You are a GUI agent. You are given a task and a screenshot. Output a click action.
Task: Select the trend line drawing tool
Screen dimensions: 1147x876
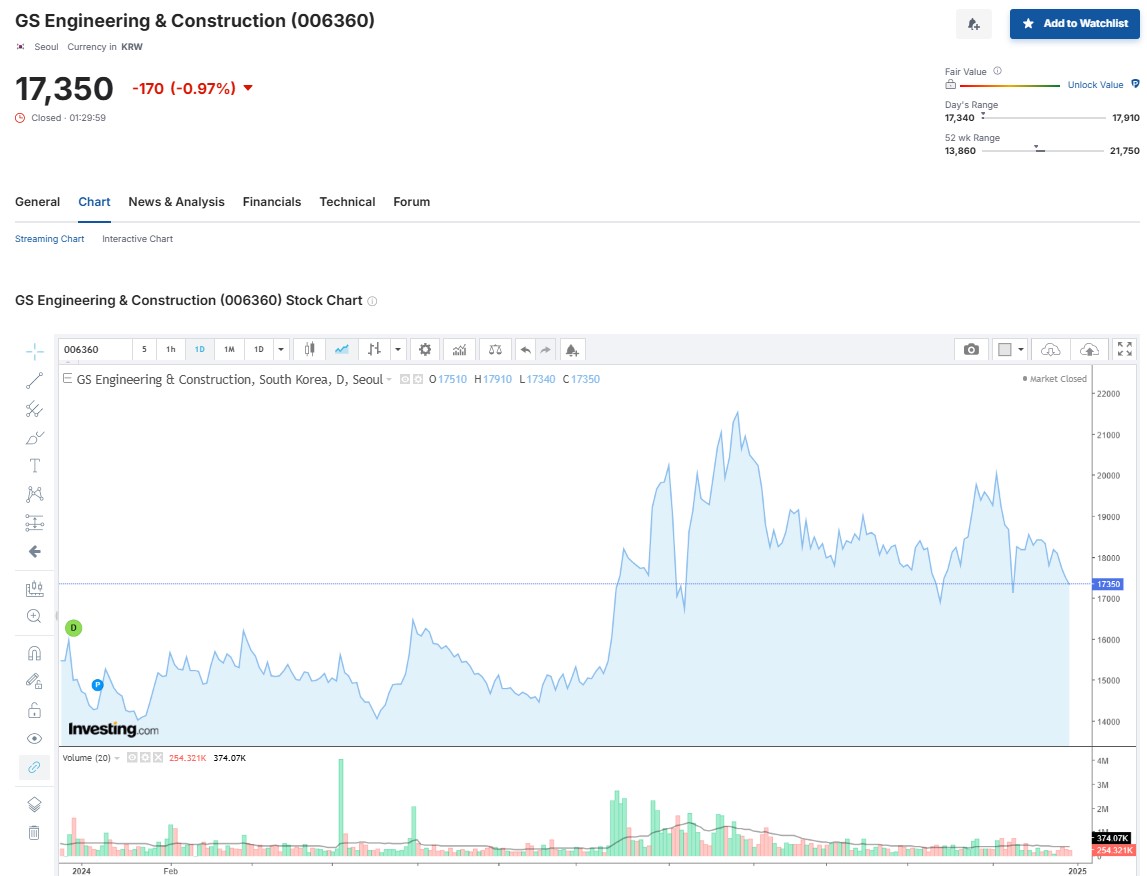(x=34, y=381)
